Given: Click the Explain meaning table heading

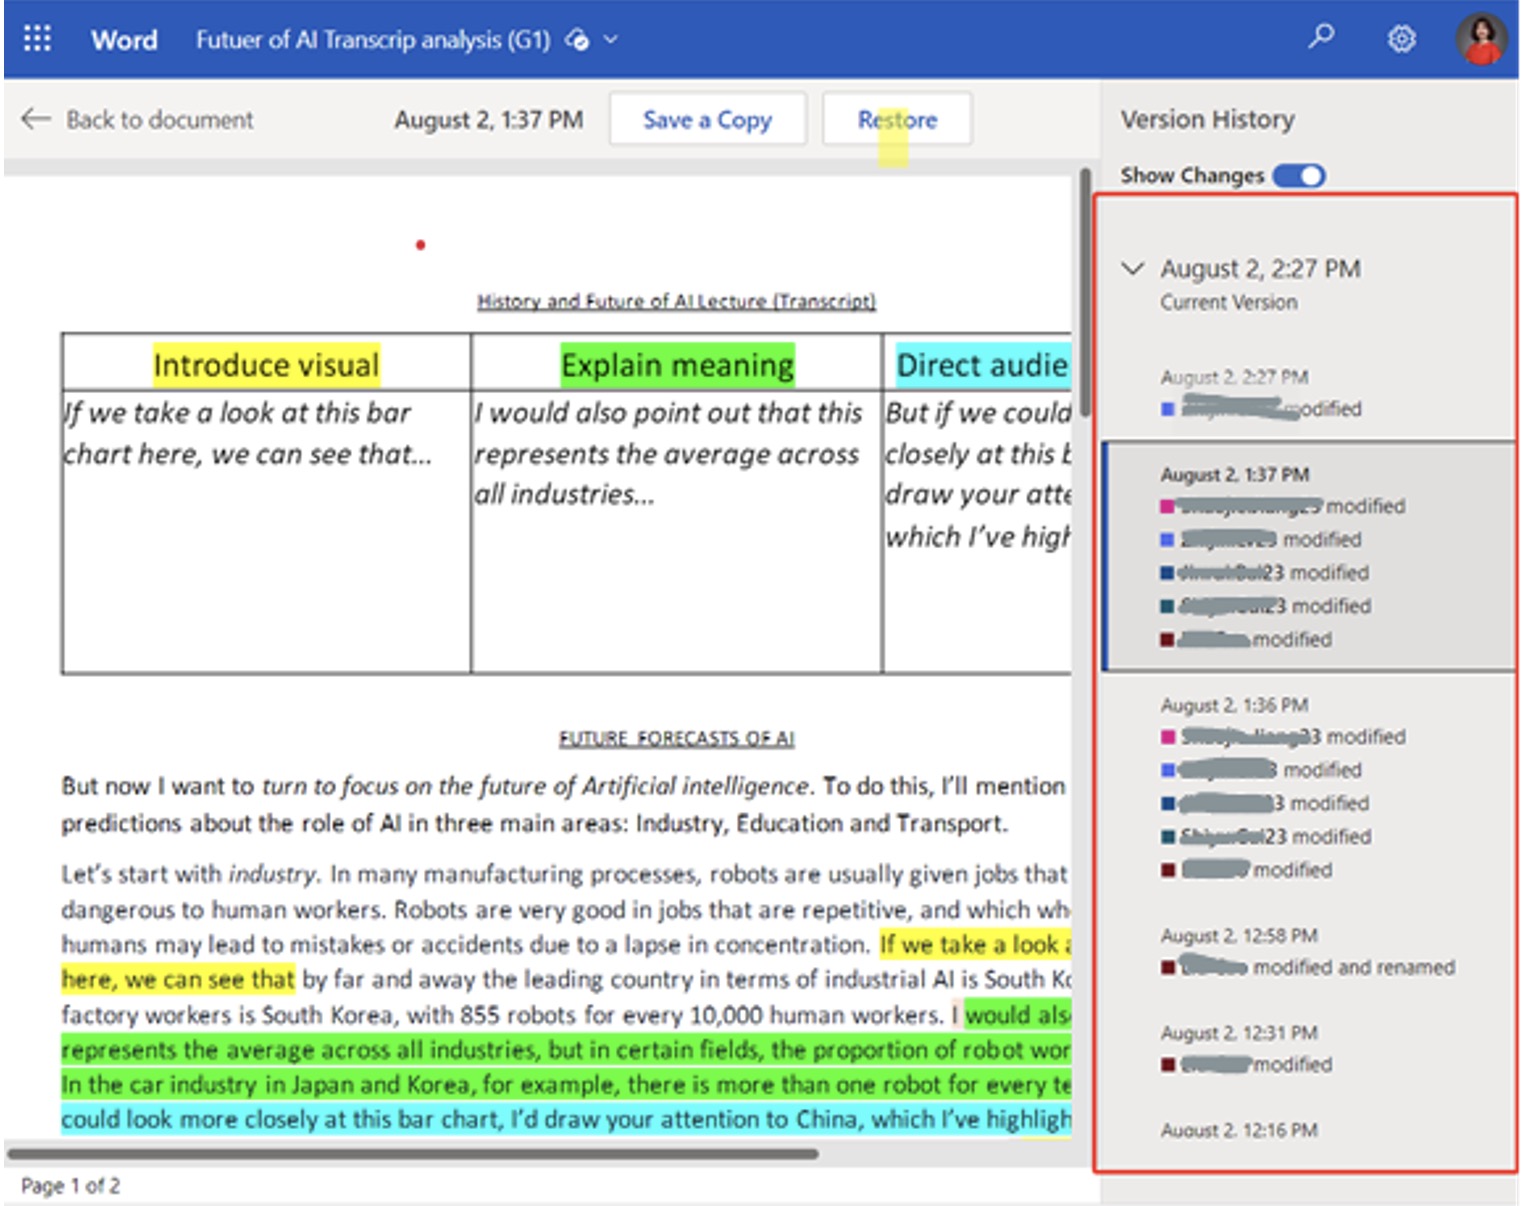Looking at the screenshot, I should point(677,365).
